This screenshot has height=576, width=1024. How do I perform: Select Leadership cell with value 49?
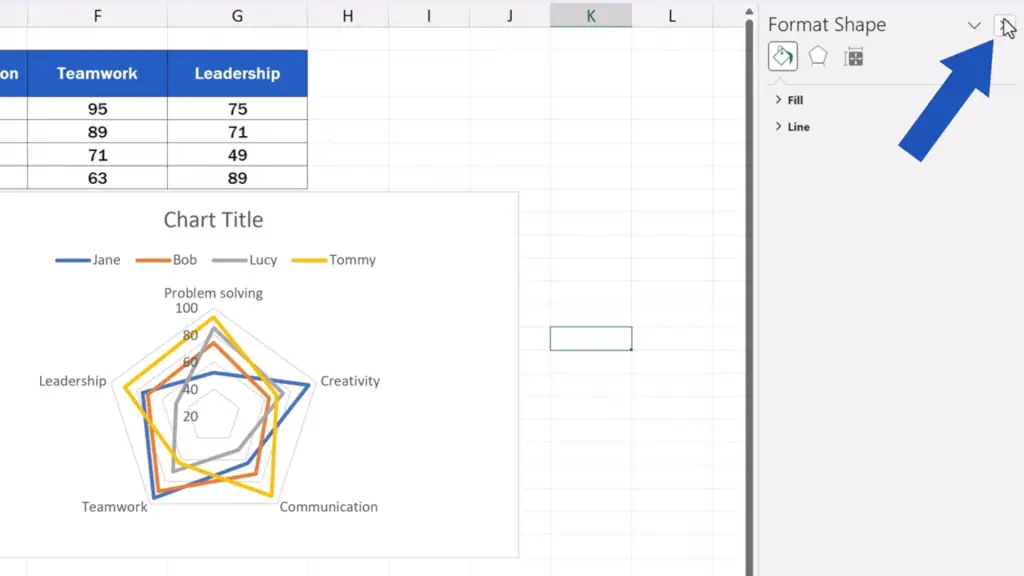237,155
